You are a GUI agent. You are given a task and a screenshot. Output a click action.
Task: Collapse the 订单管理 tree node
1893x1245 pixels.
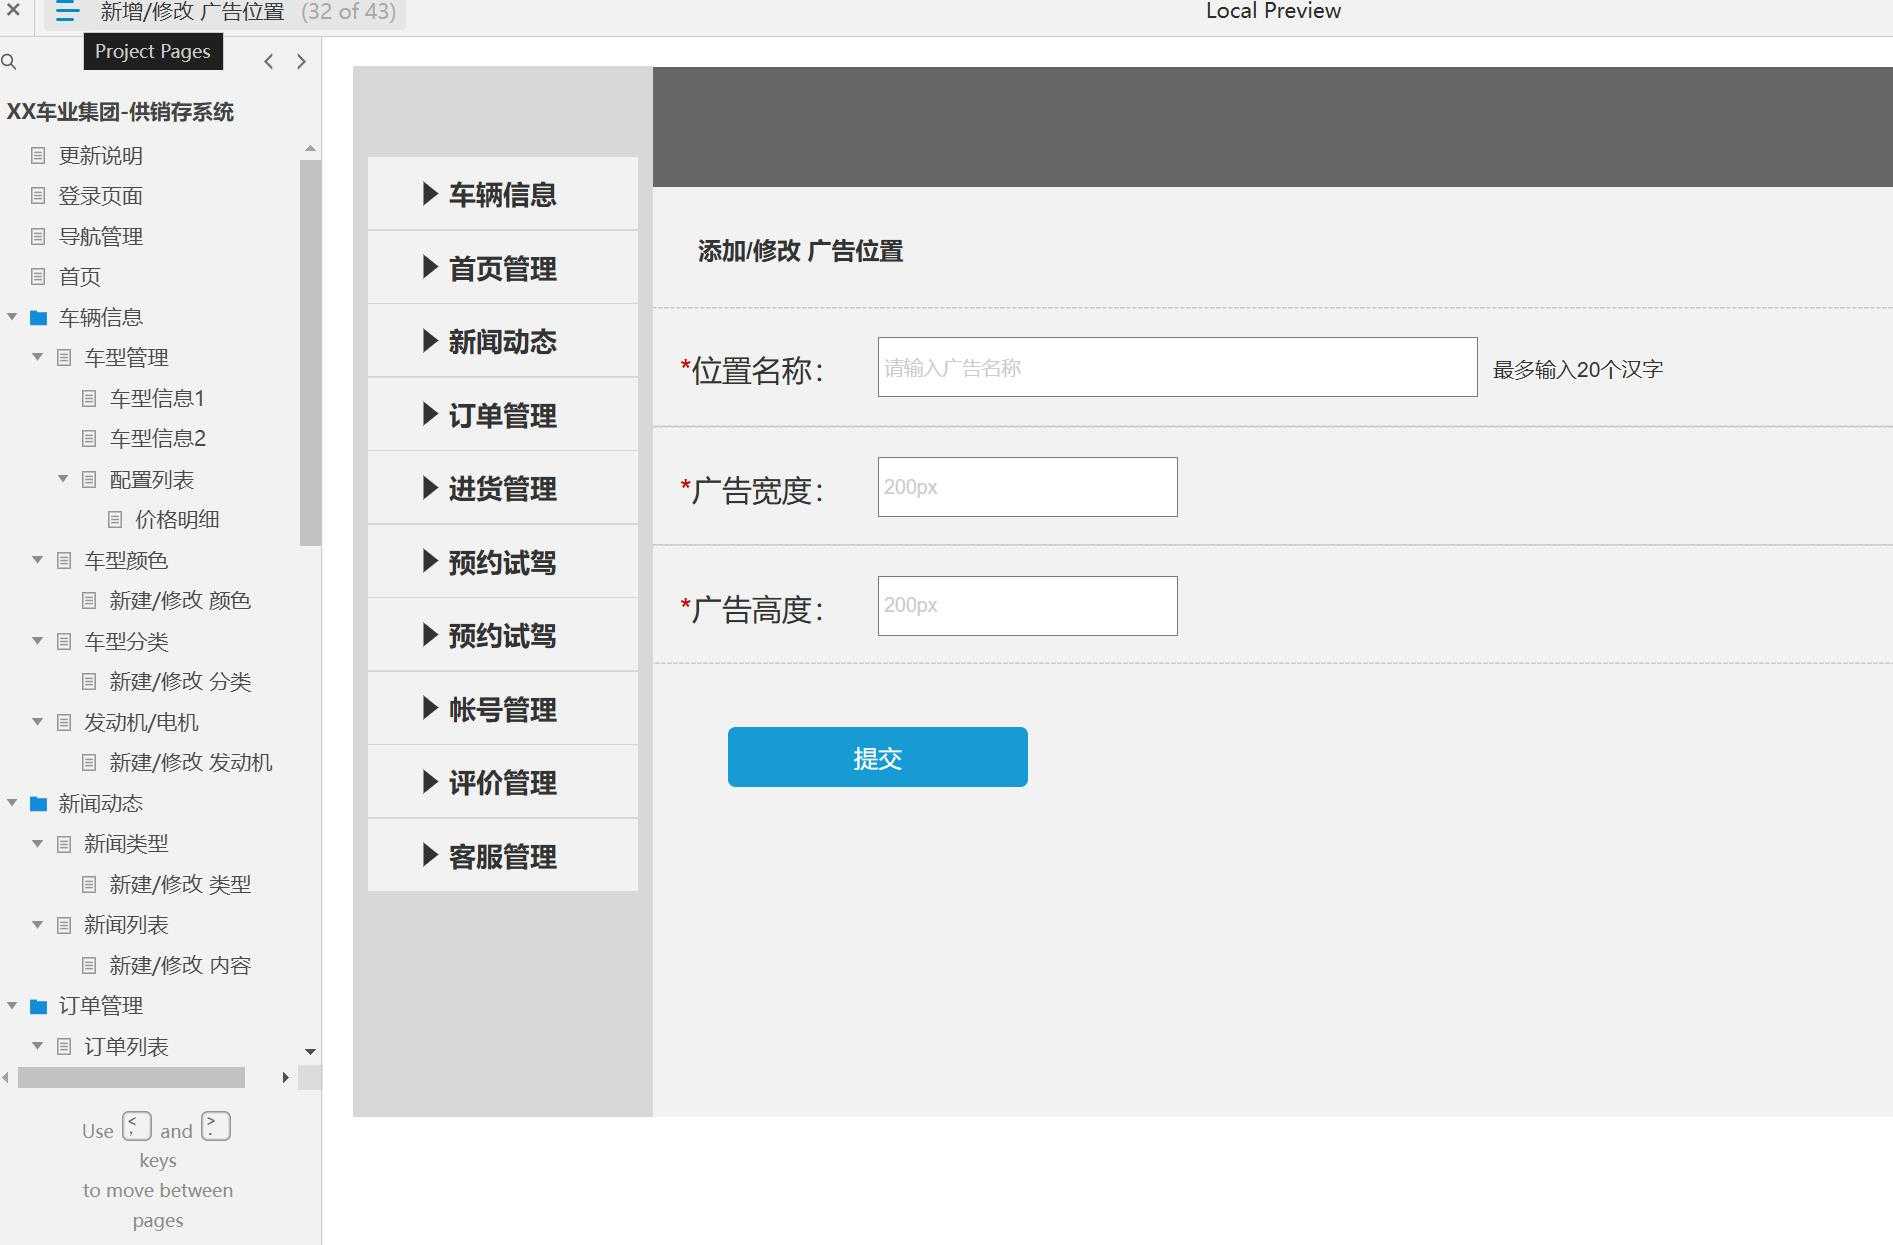11,1005
